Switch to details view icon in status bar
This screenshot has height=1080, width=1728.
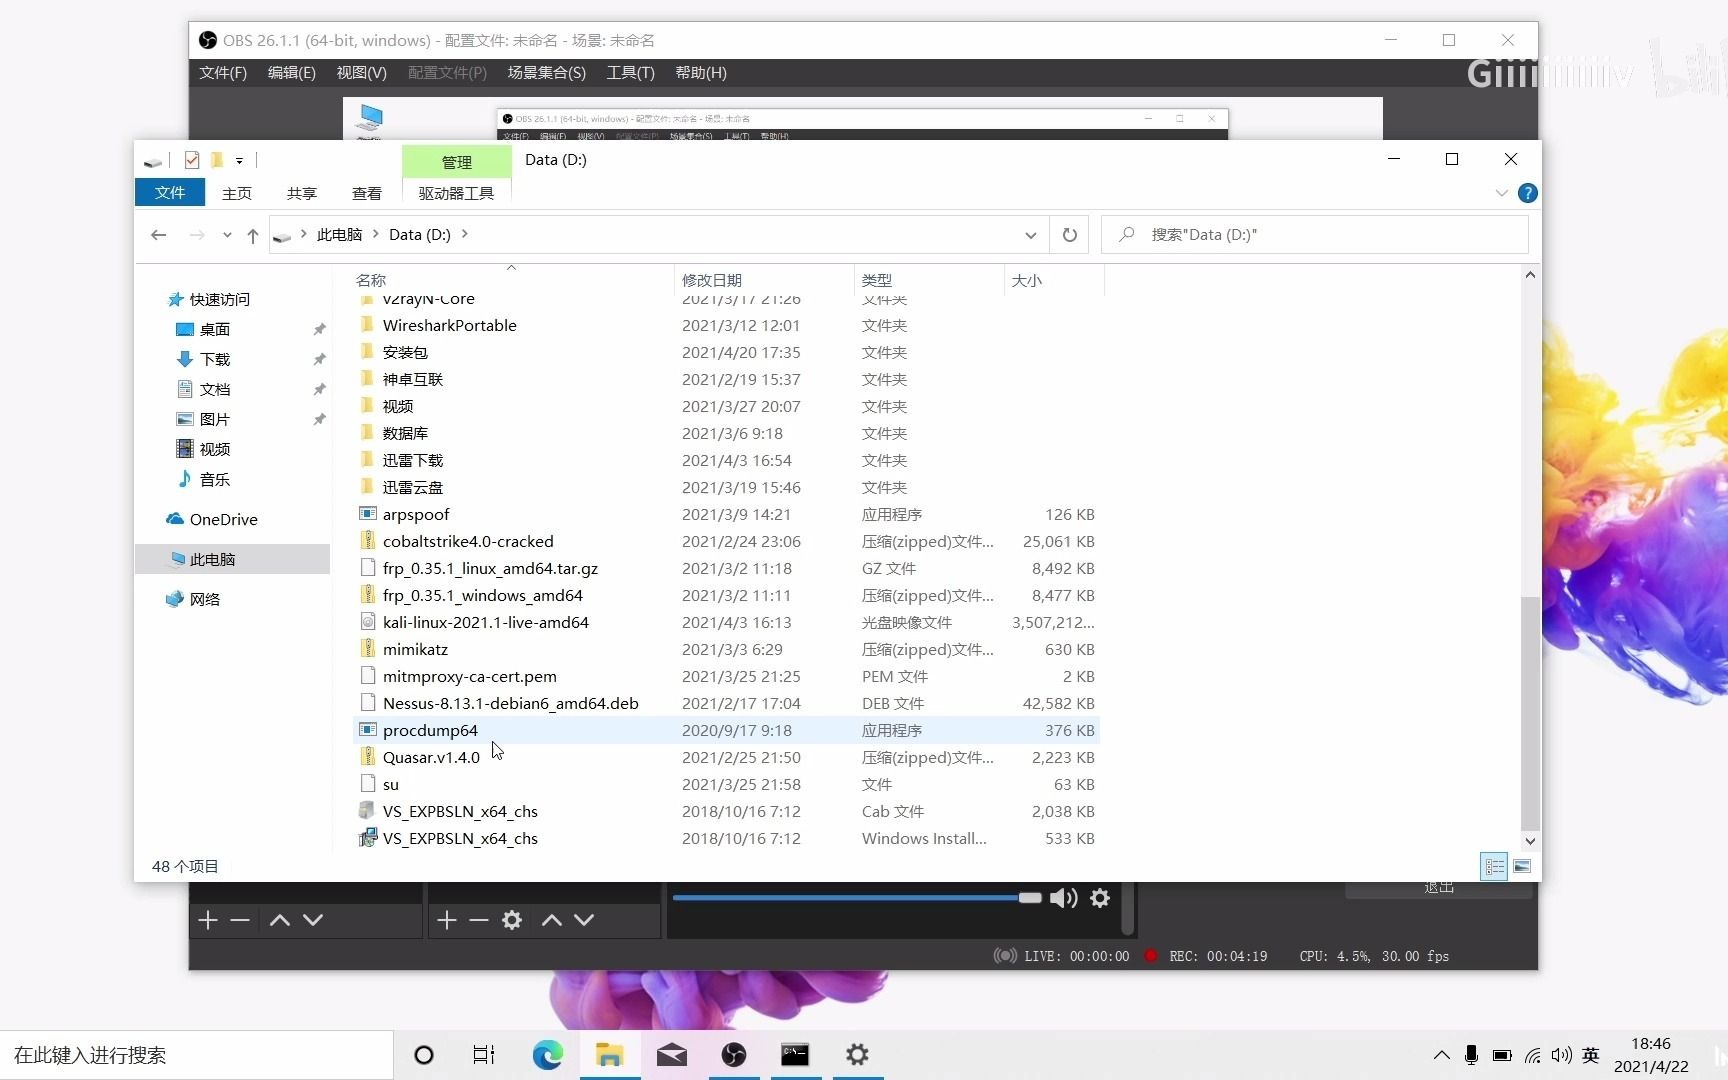point(1494,866)
